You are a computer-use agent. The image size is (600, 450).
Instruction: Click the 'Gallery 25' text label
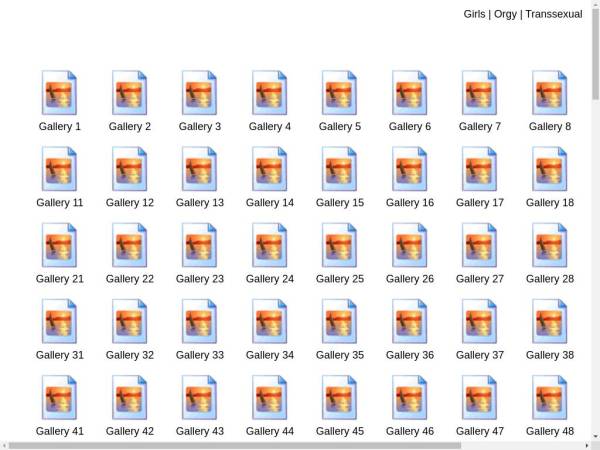[x=340, y=279]
